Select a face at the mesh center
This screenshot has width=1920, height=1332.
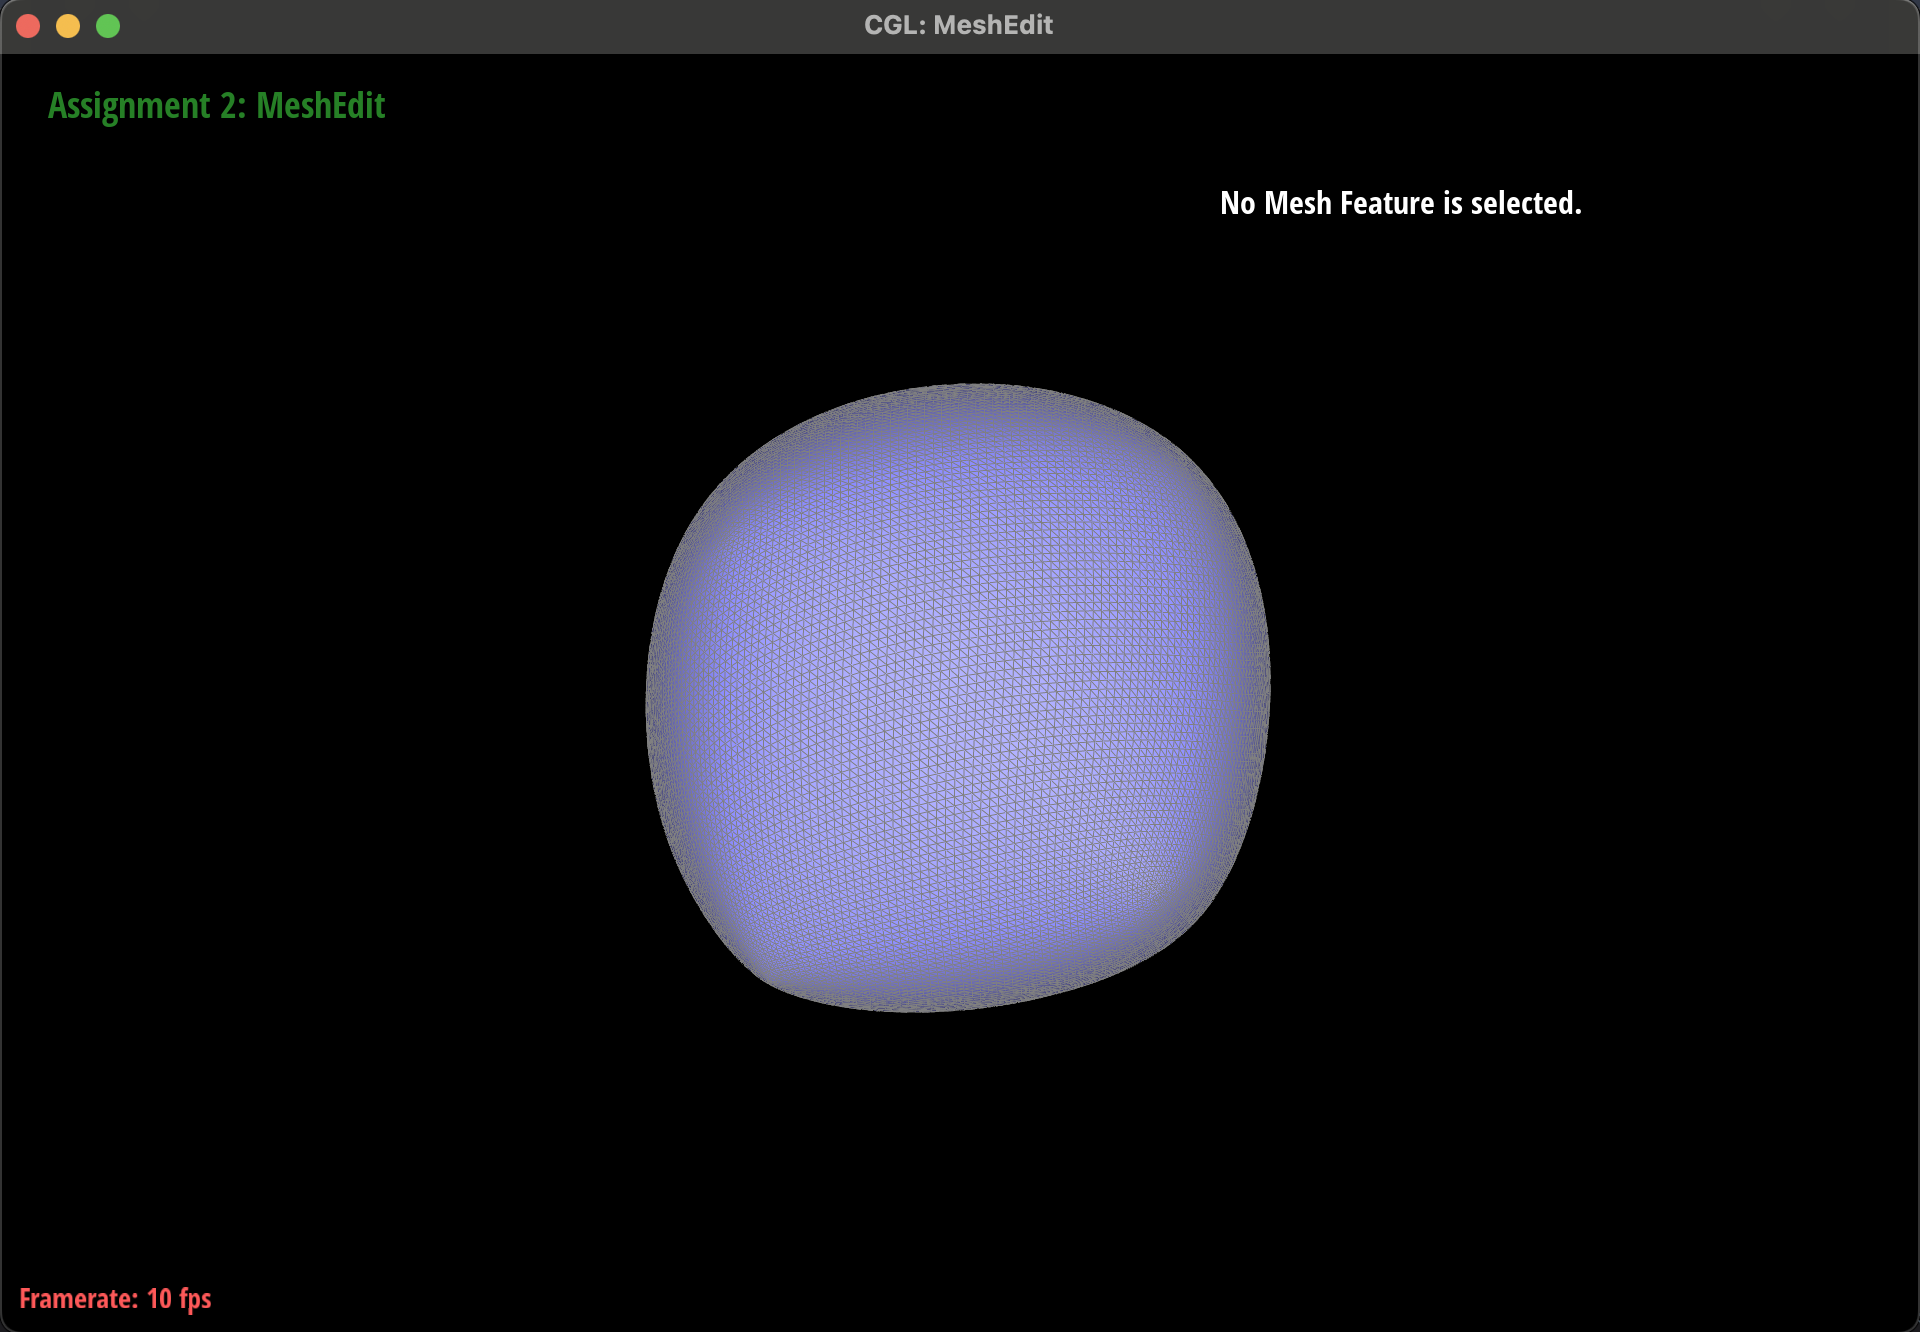coord(958,700)
